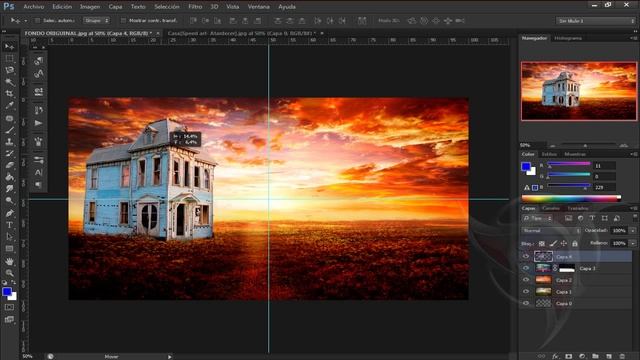Select the Eraser tool
640x360 pixels.
pyautogui.click(x=9, y=165)
